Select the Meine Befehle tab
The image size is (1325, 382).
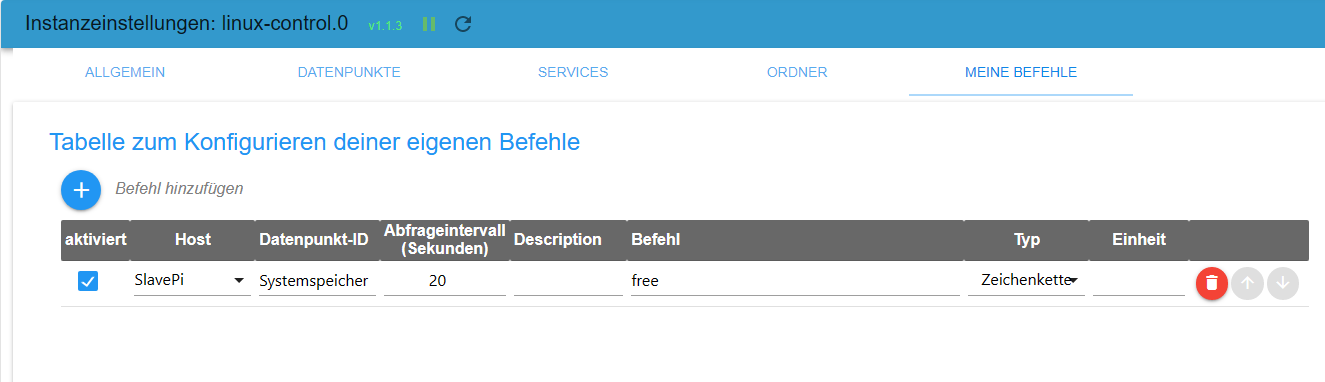click(x=1021, y=72)
